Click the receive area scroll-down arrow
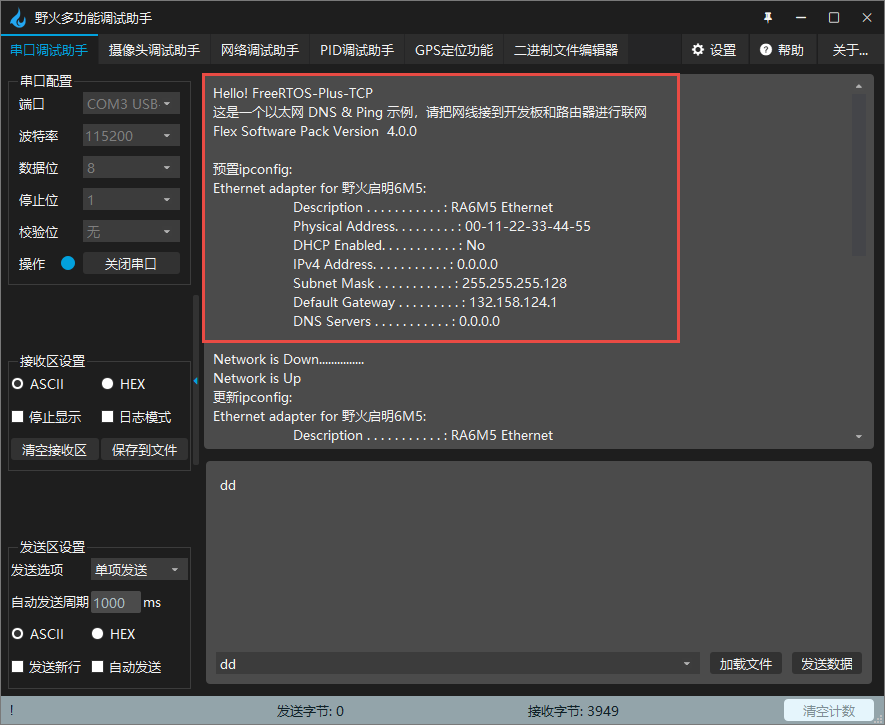 858,436
